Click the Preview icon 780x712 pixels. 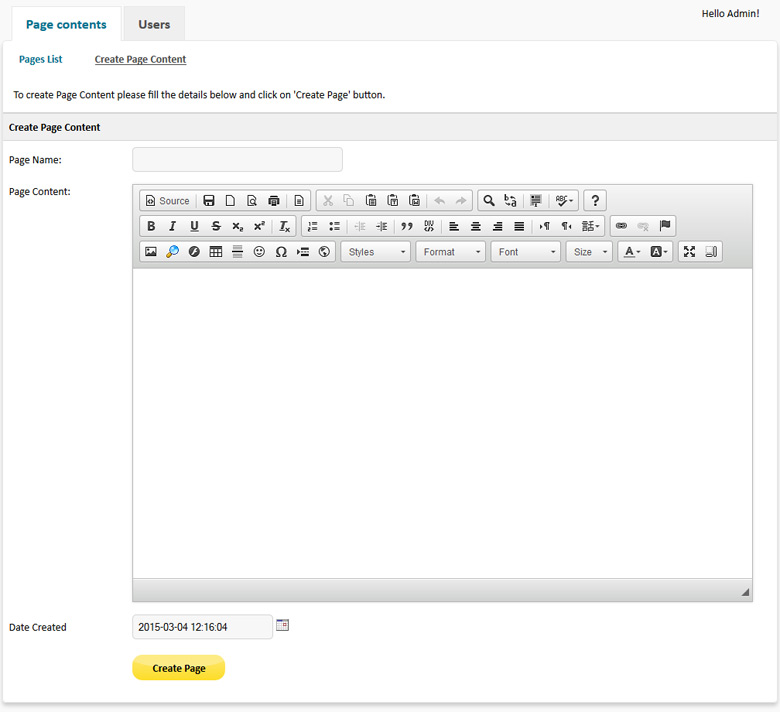point(252,201)
